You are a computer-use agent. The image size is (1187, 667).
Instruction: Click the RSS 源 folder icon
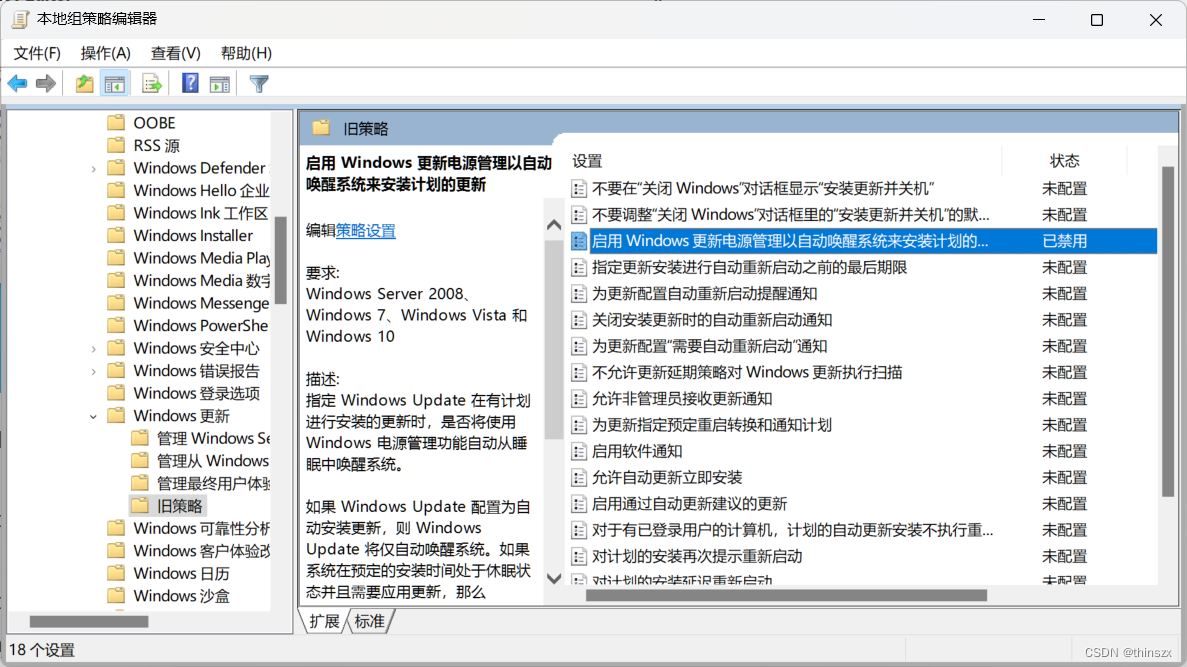(x=116, y=145)
